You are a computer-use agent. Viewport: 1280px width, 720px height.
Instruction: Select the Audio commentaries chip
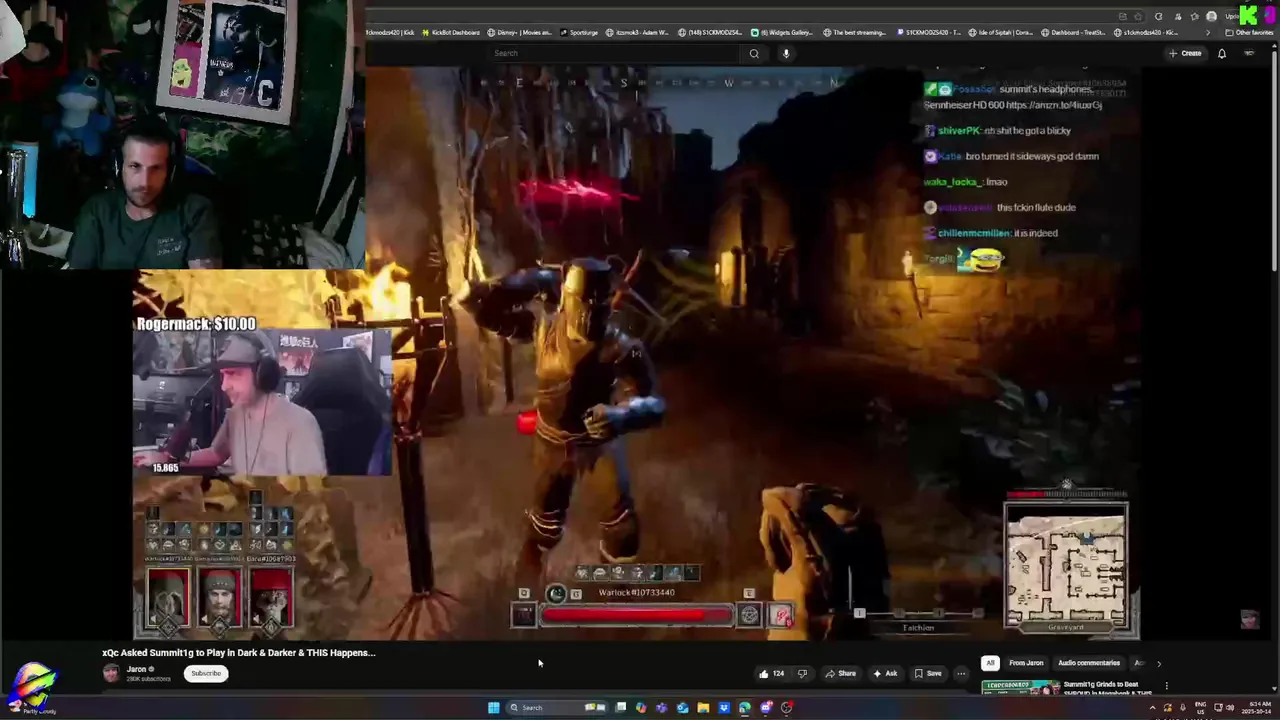pos(1089,663)
